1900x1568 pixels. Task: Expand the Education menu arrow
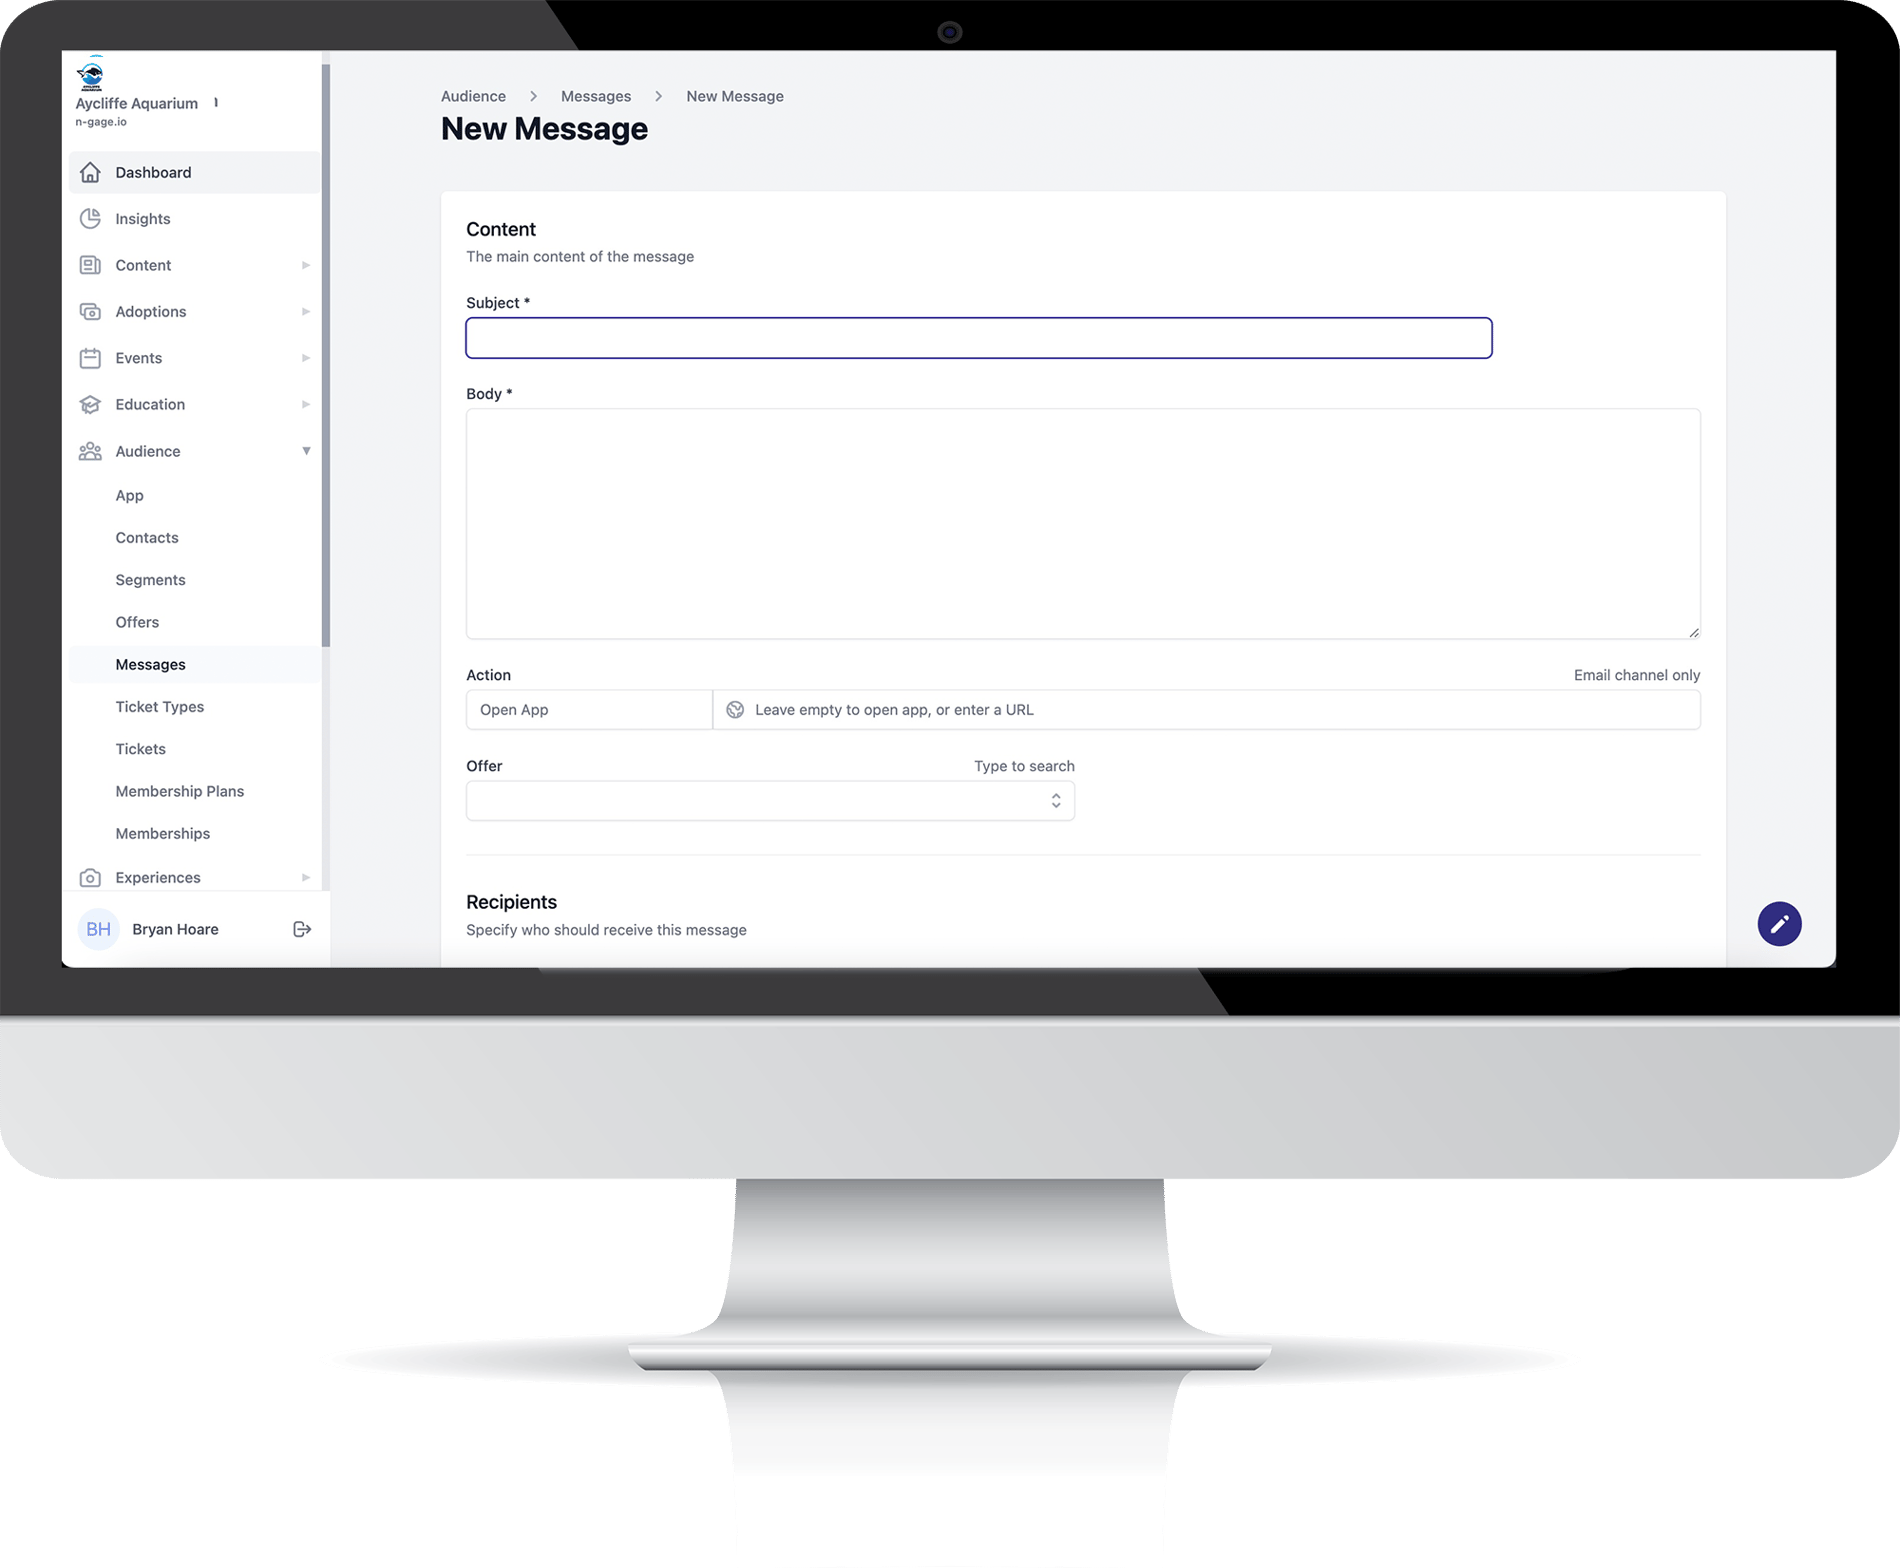tap(306, 404)
